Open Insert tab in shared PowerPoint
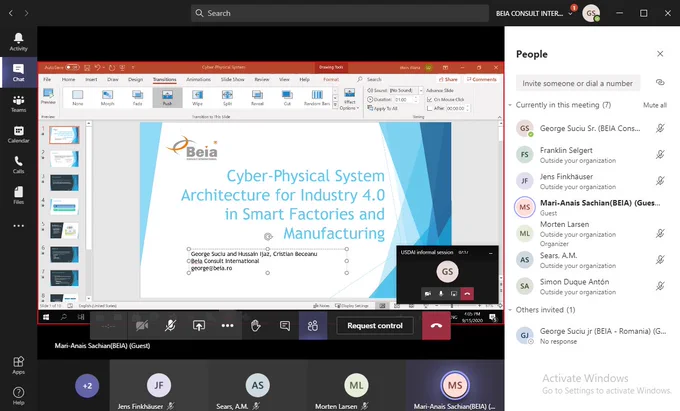 (x=91, y=79)
